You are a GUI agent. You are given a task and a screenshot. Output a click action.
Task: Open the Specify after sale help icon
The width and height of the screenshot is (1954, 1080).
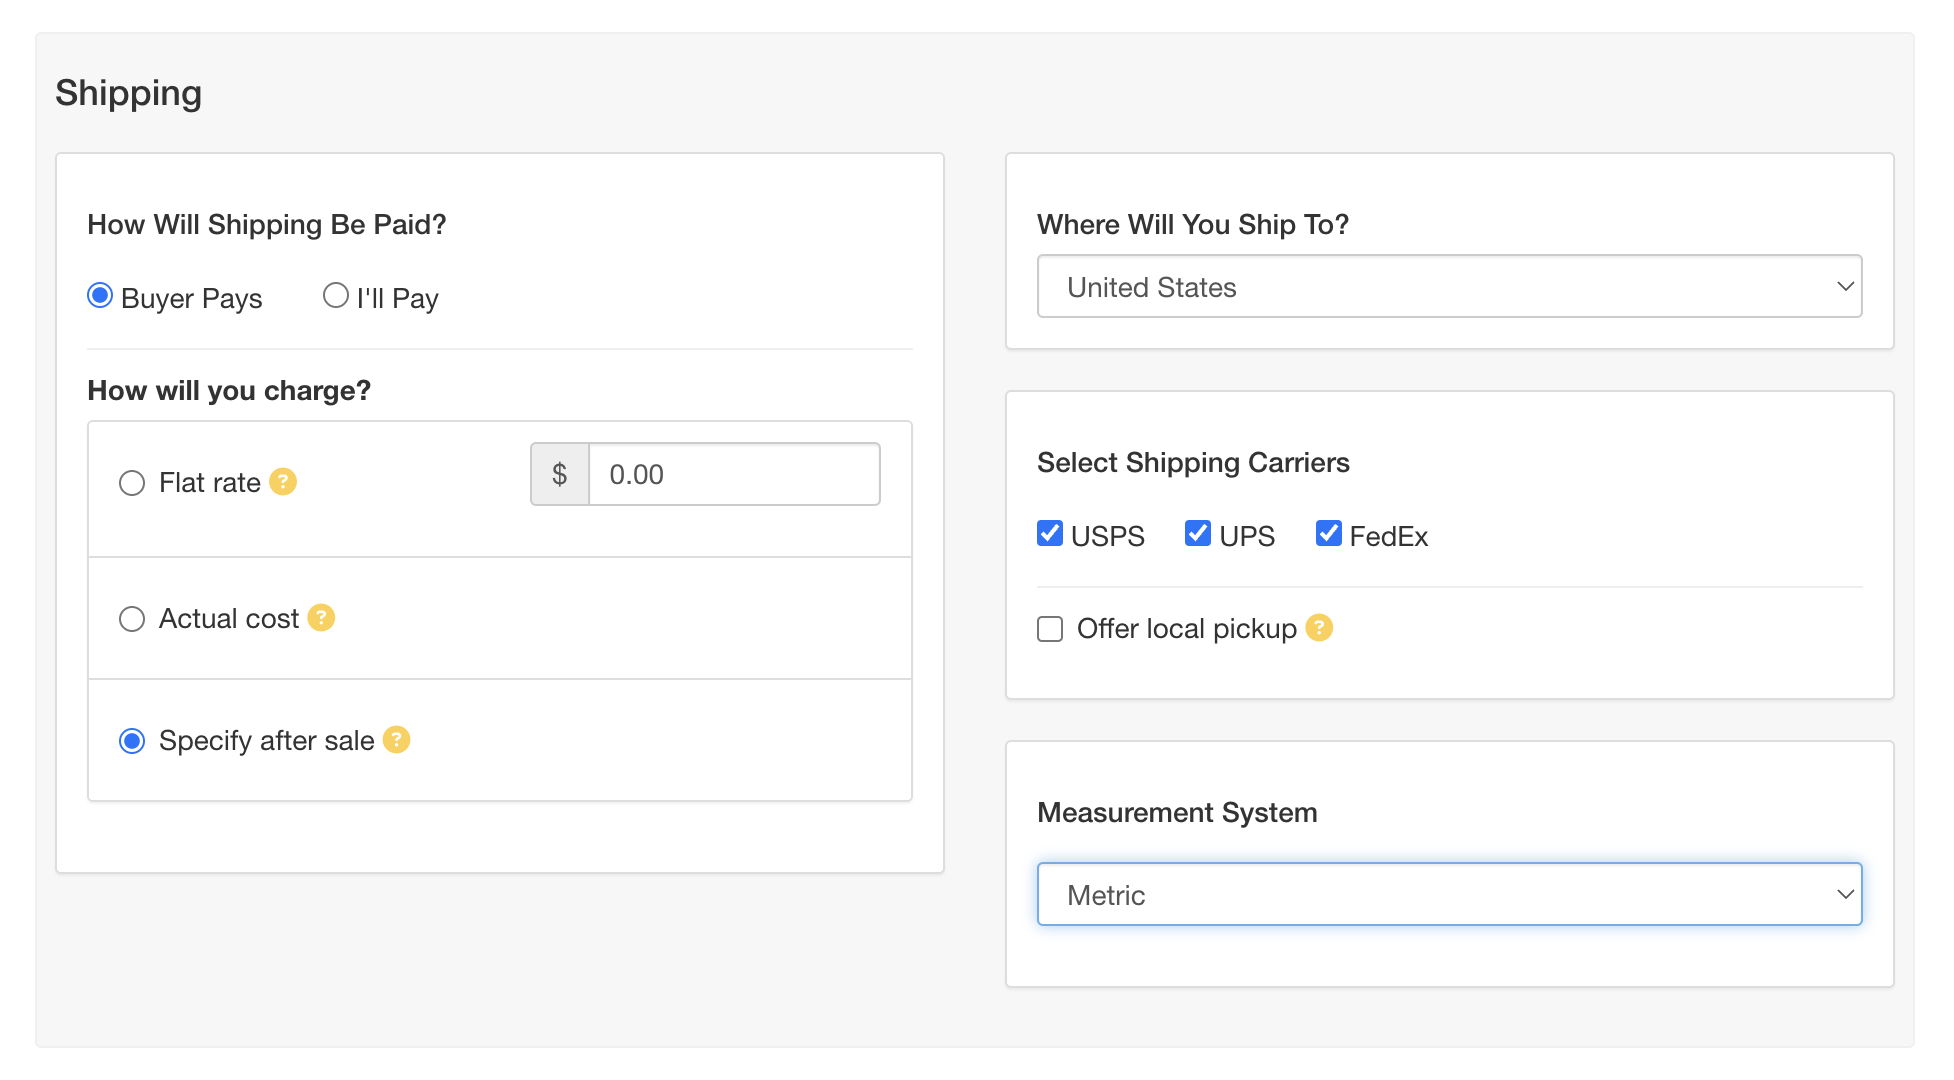pos(397,740)
